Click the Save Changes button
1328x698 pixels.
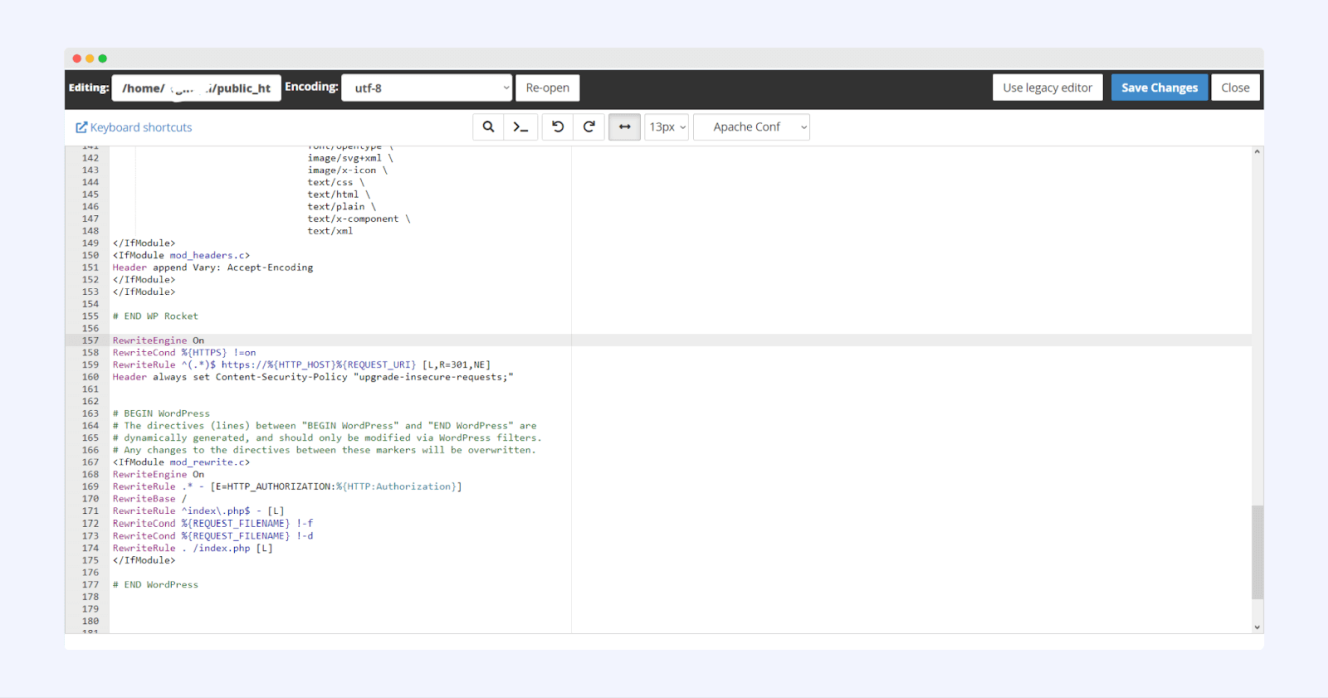pos(1159,88)
